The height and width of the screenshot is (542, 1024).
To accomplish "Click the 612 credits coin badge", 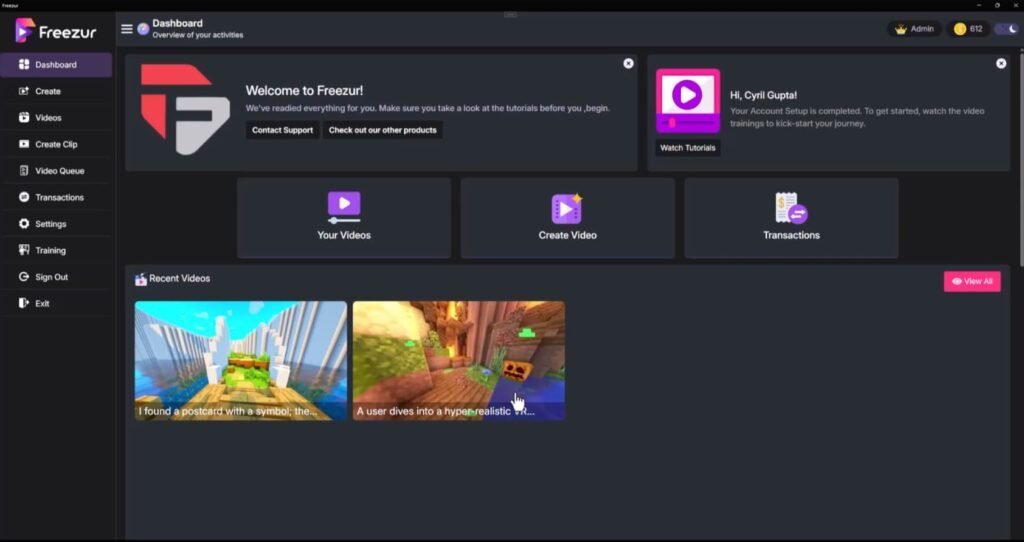I will tap(968, 29).
